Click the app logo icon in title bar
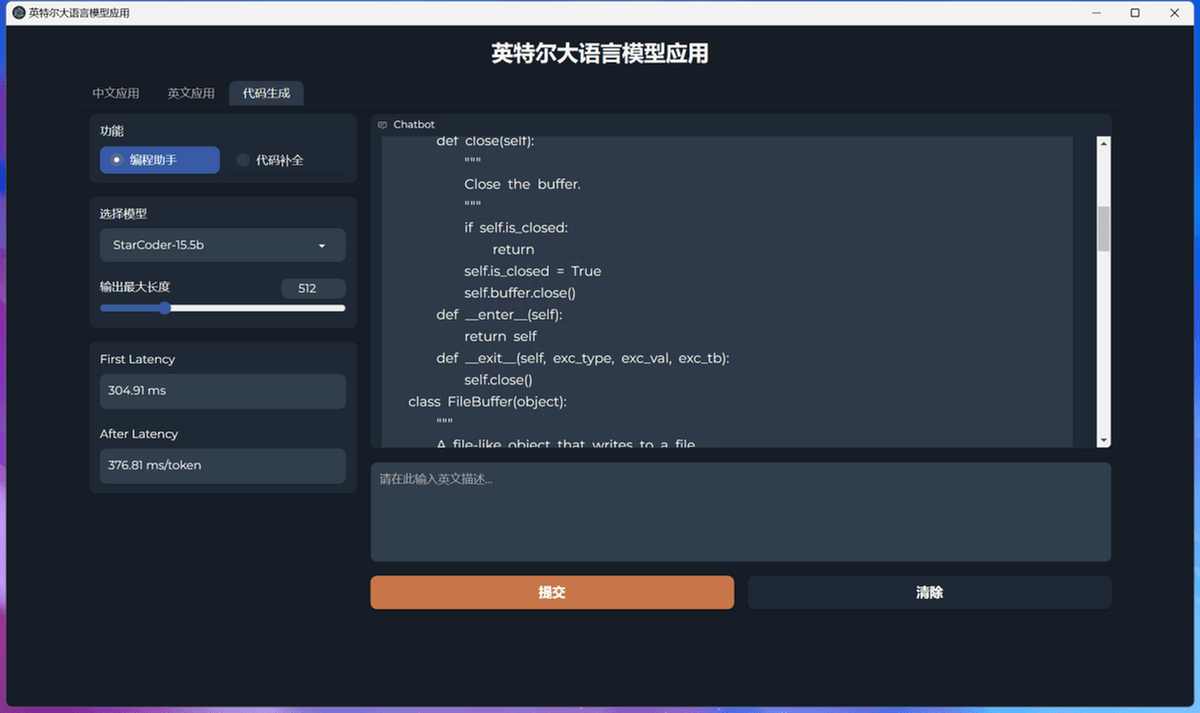 pyautogui.click(x=18, y=13)
